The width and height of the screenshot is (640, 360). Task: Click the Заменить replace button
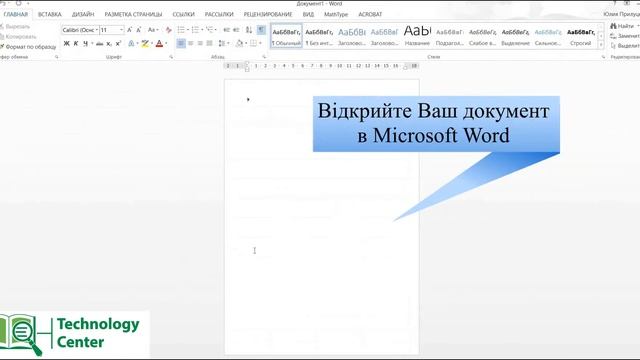(624, 36)
